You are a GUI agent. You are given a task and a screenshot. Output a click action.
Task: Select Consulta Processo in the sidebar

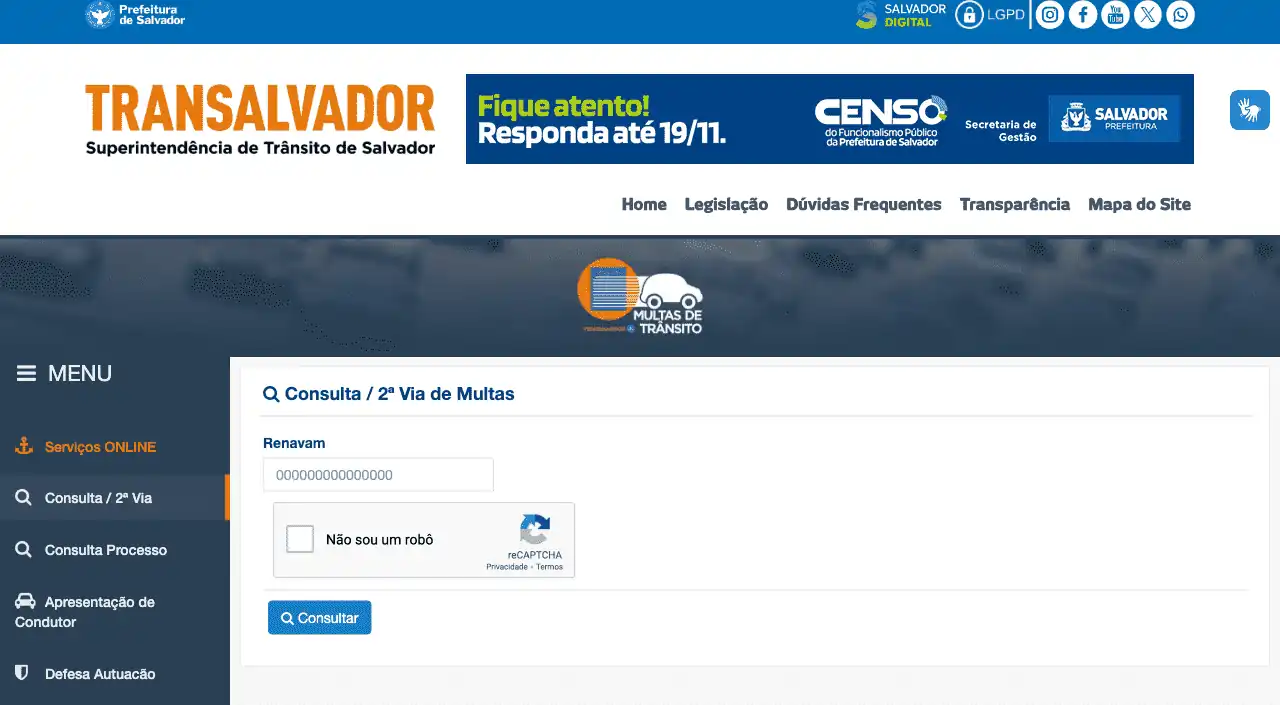105,550
